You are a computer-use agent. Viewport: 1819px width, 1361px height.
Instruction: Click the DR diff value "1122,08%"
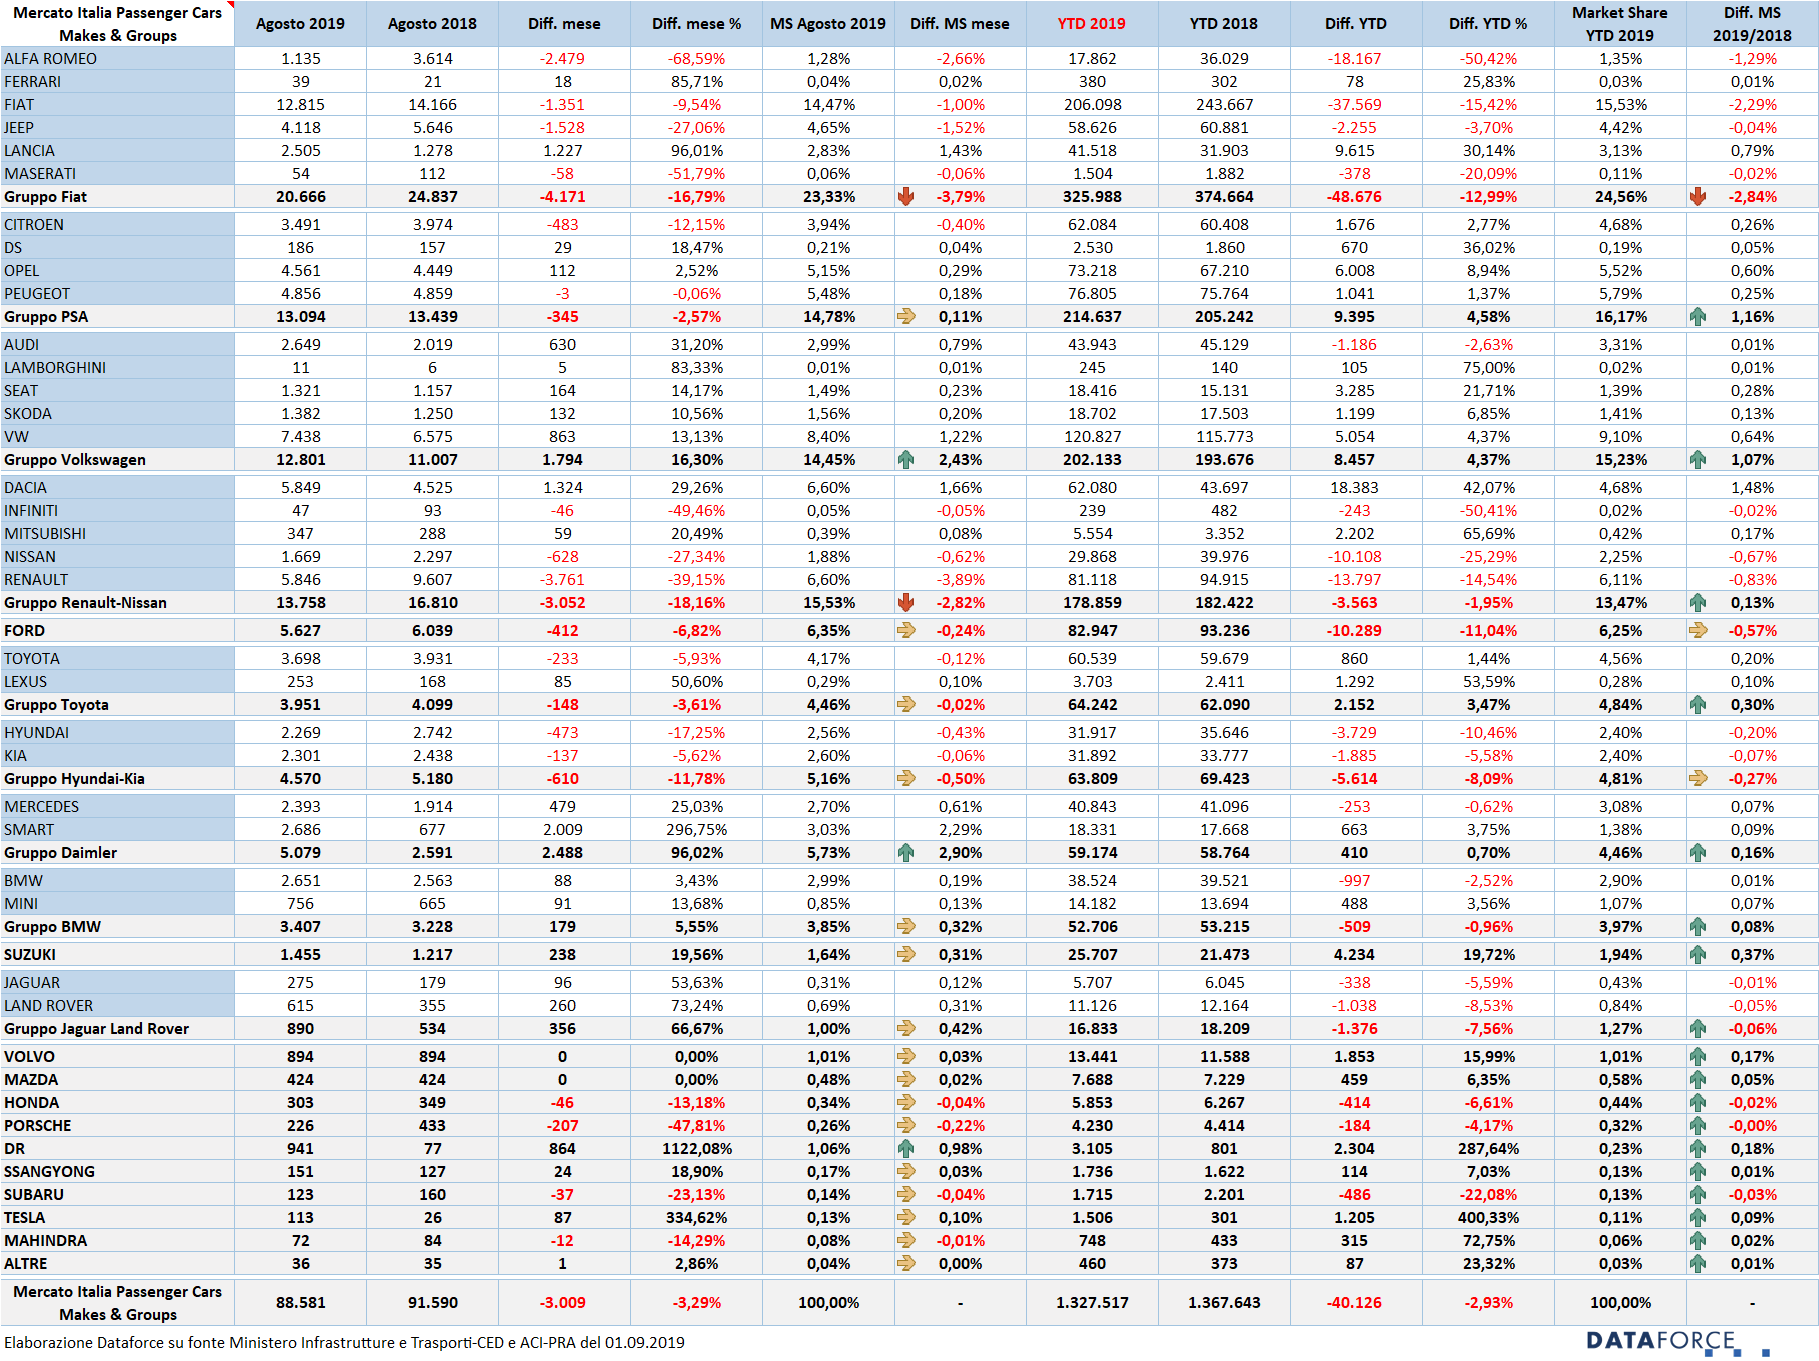pyautogui.click(x=696, y=1149)
